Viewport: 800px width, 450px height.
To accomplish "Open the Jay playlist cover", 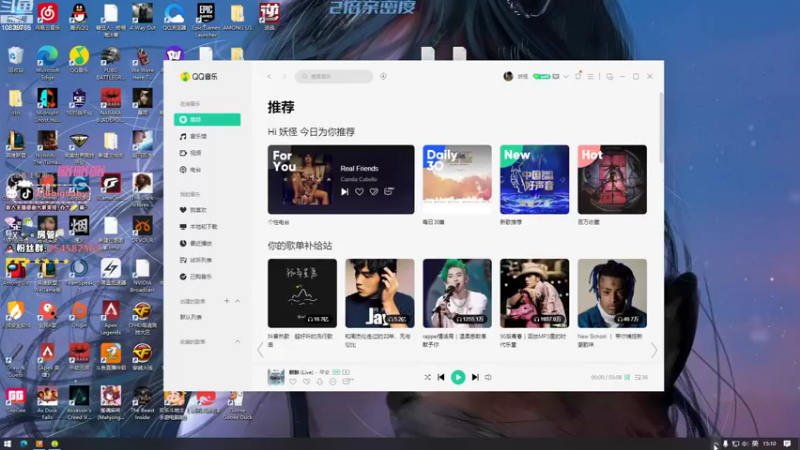I will pyautogui.click(x=380, y=293).
